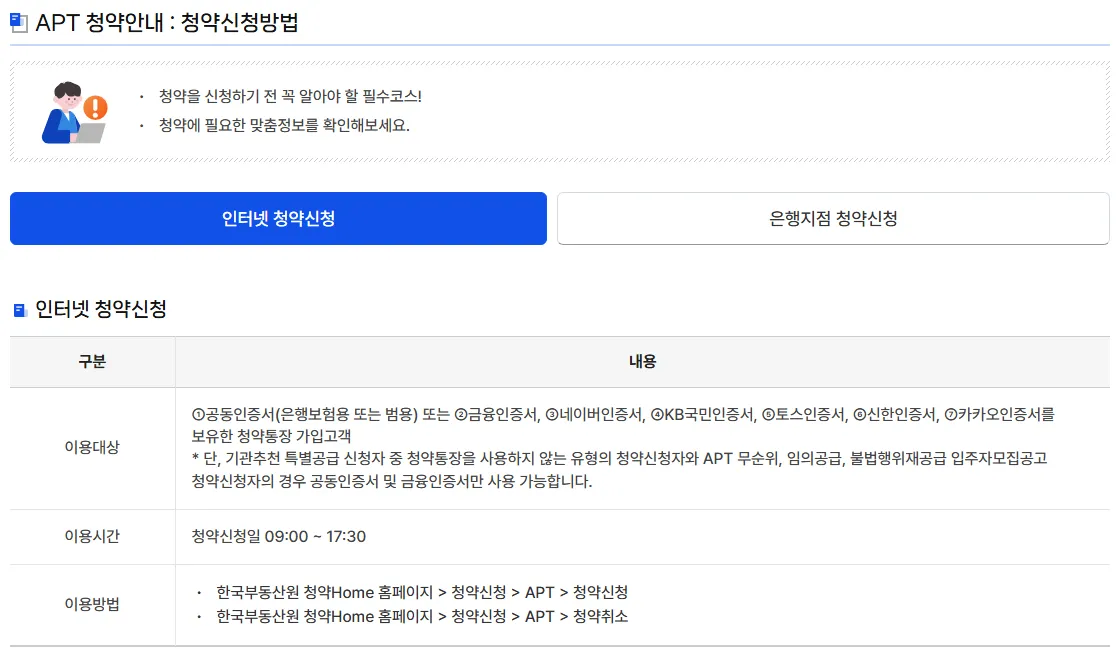The width and height of the screenshot is (1120, 655).
Task: Click the path line ending in APT > 청약신청
Action: [x=422, y=592]
